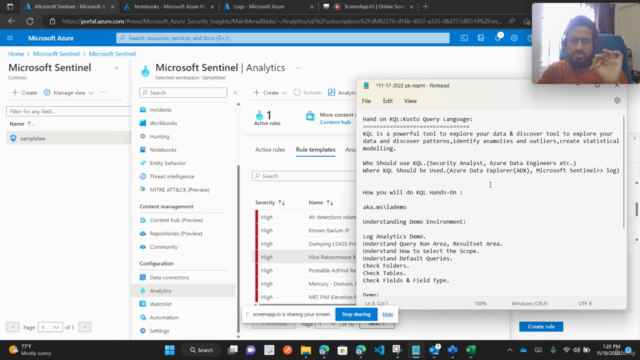Open Azure portal settings gear
The height and width of the screenshot is (360, 640).
[514, 38]
